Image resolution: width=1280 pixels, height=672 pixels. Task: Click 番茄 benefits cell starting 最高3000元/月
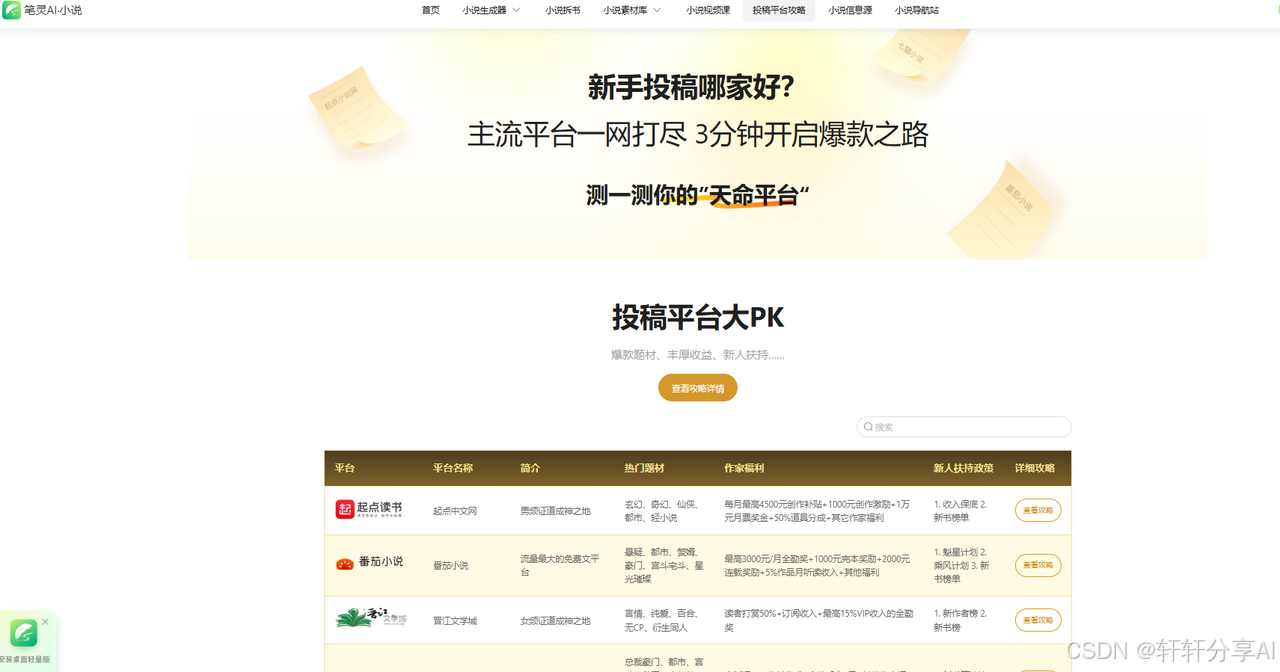pos(817,565)
